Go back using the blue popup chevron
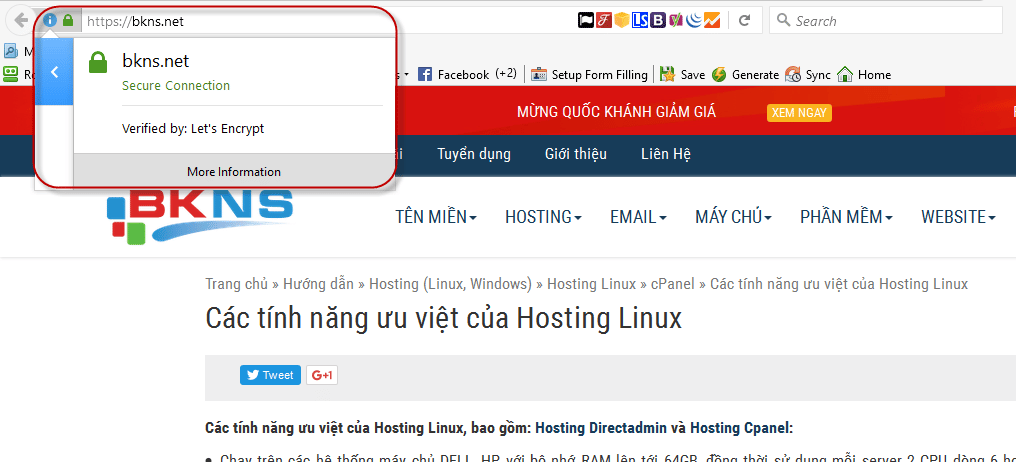Screen dimensions: 1016x462 pyautogui.click(x=54, y=72)
